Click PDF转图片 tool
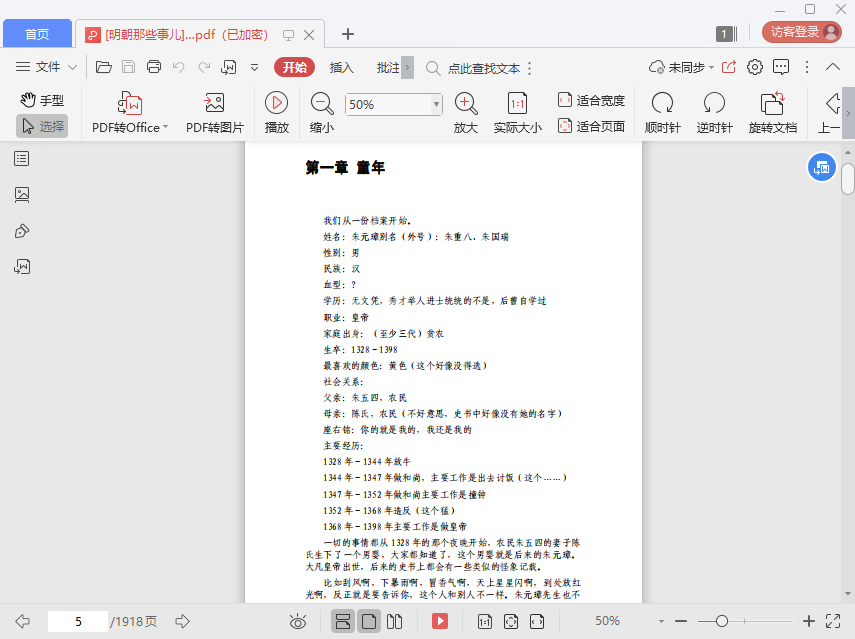Image resolution: width=855 pixels, height=639 pixels. pos(215,113)
